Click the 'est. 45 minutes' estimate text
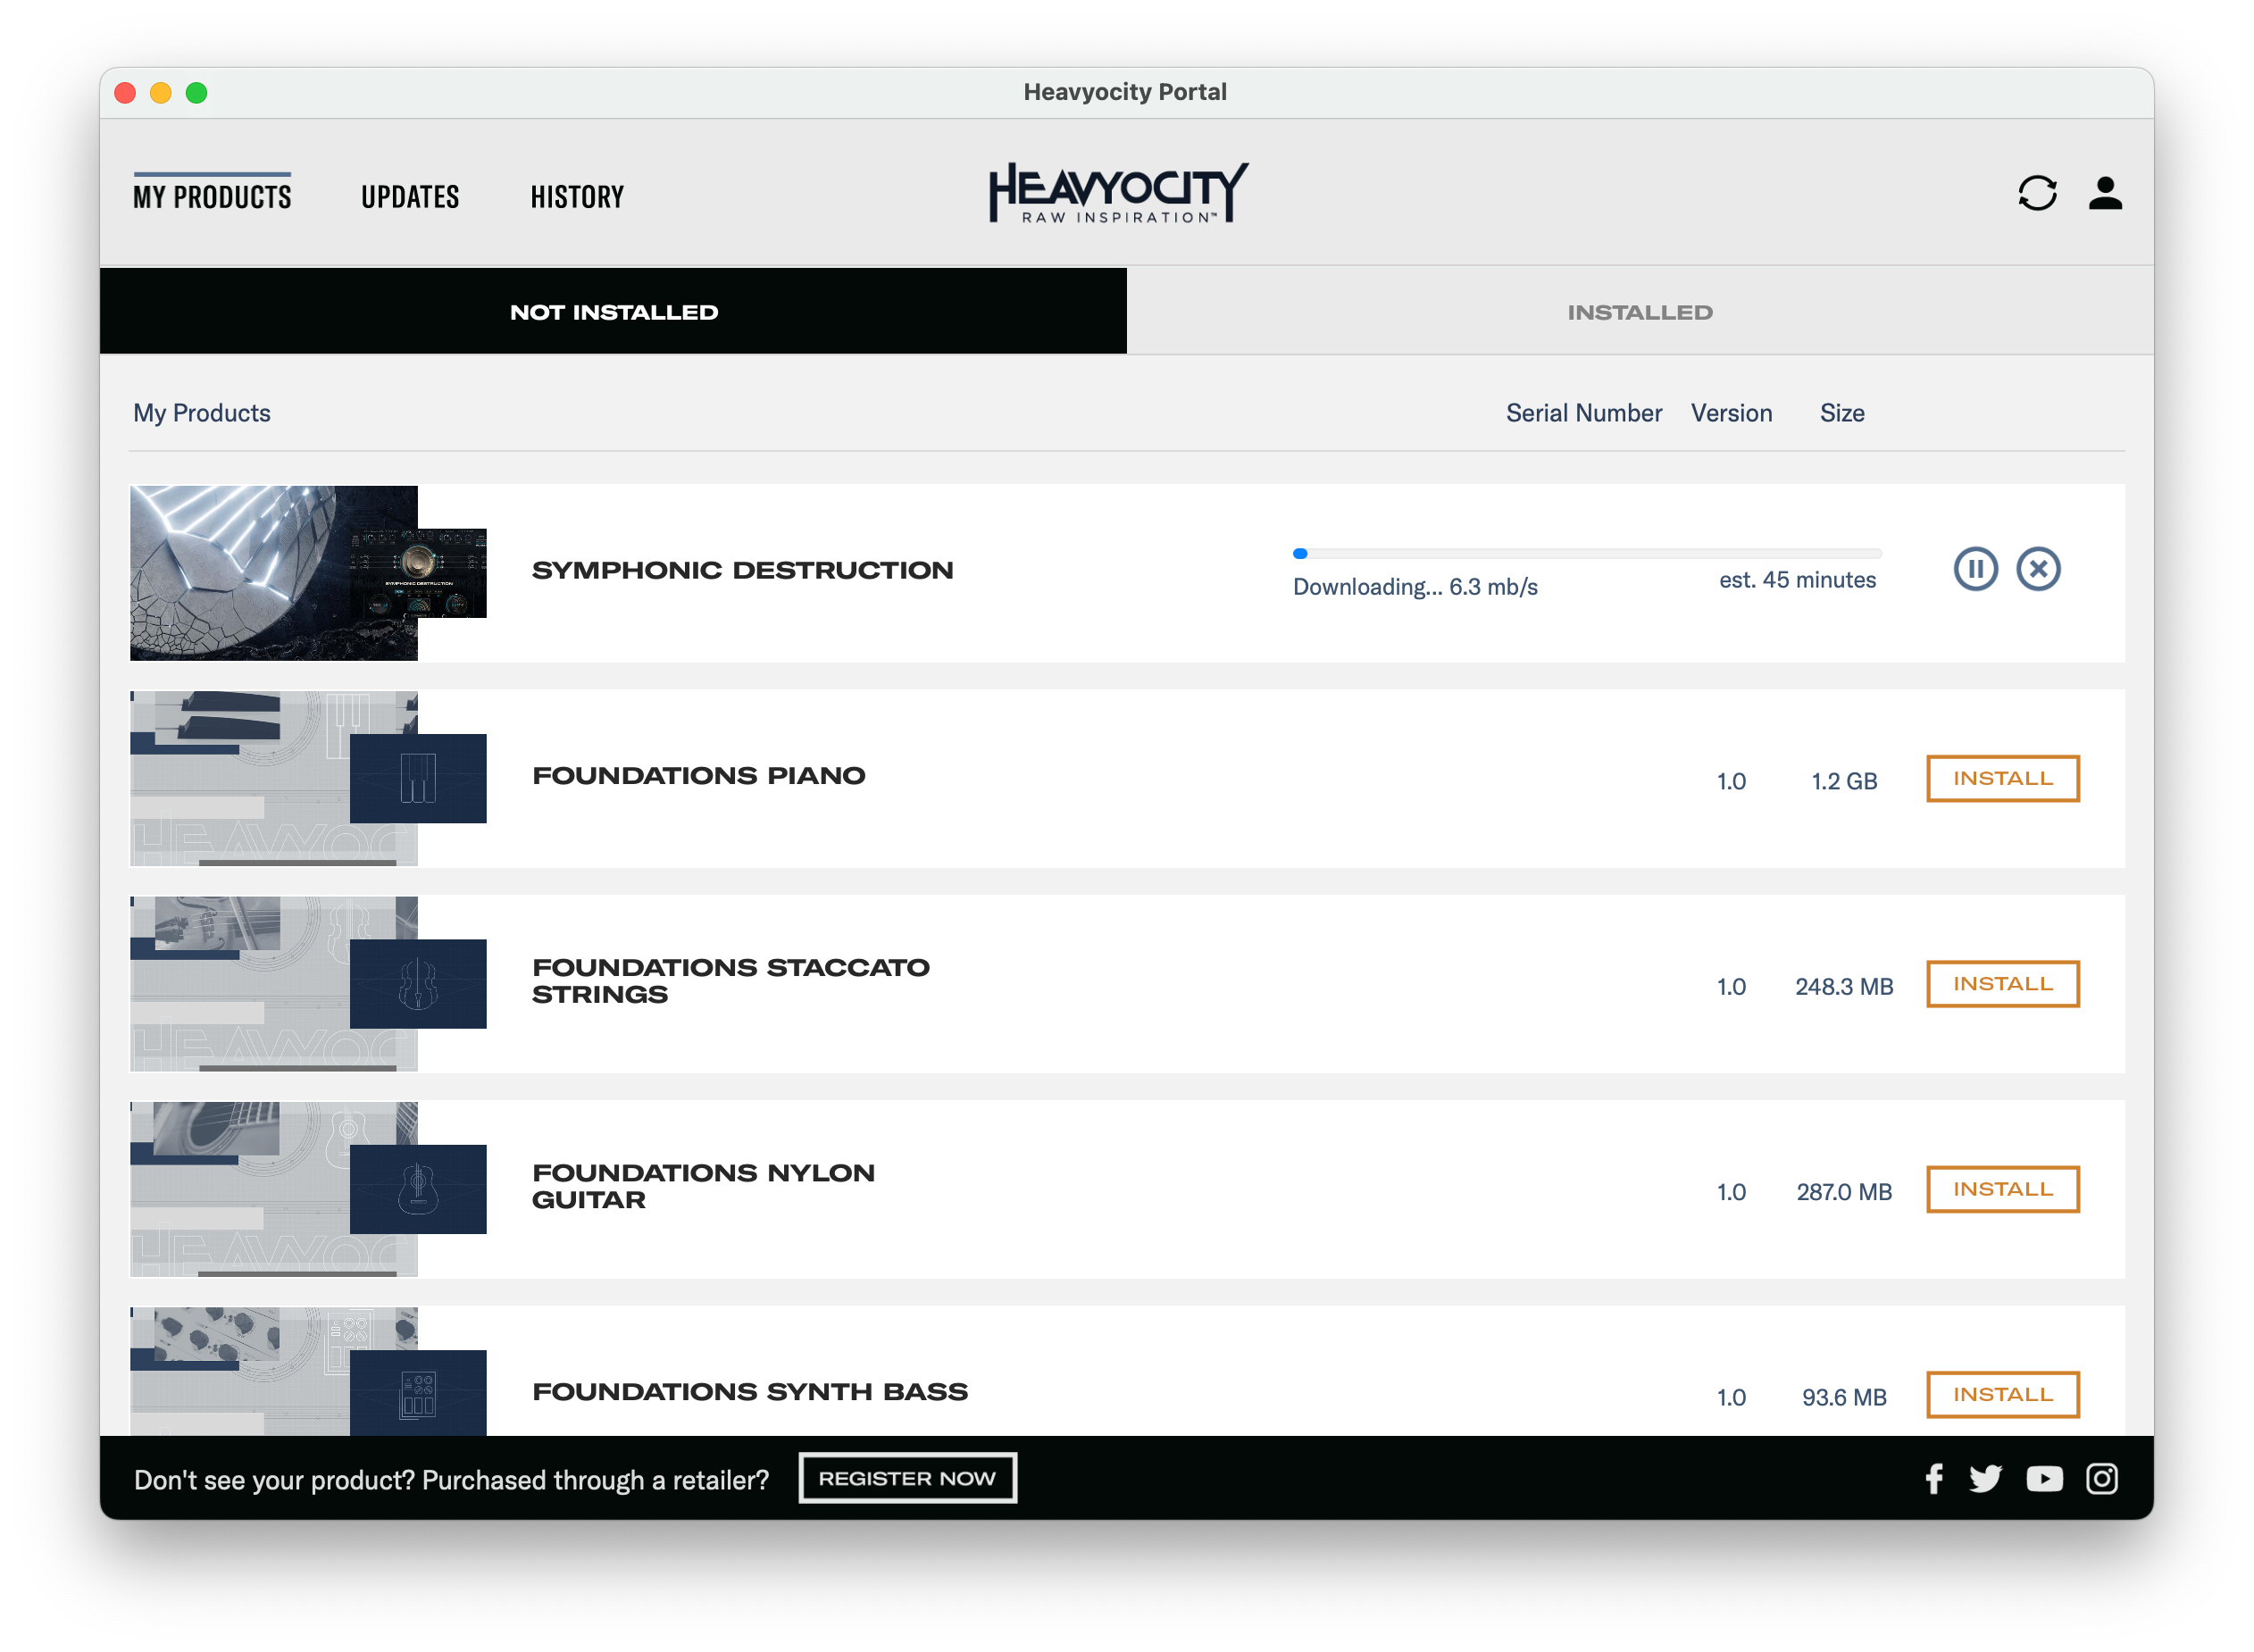Screen dimensions: 2254x1652 (x=1797, y=580)
